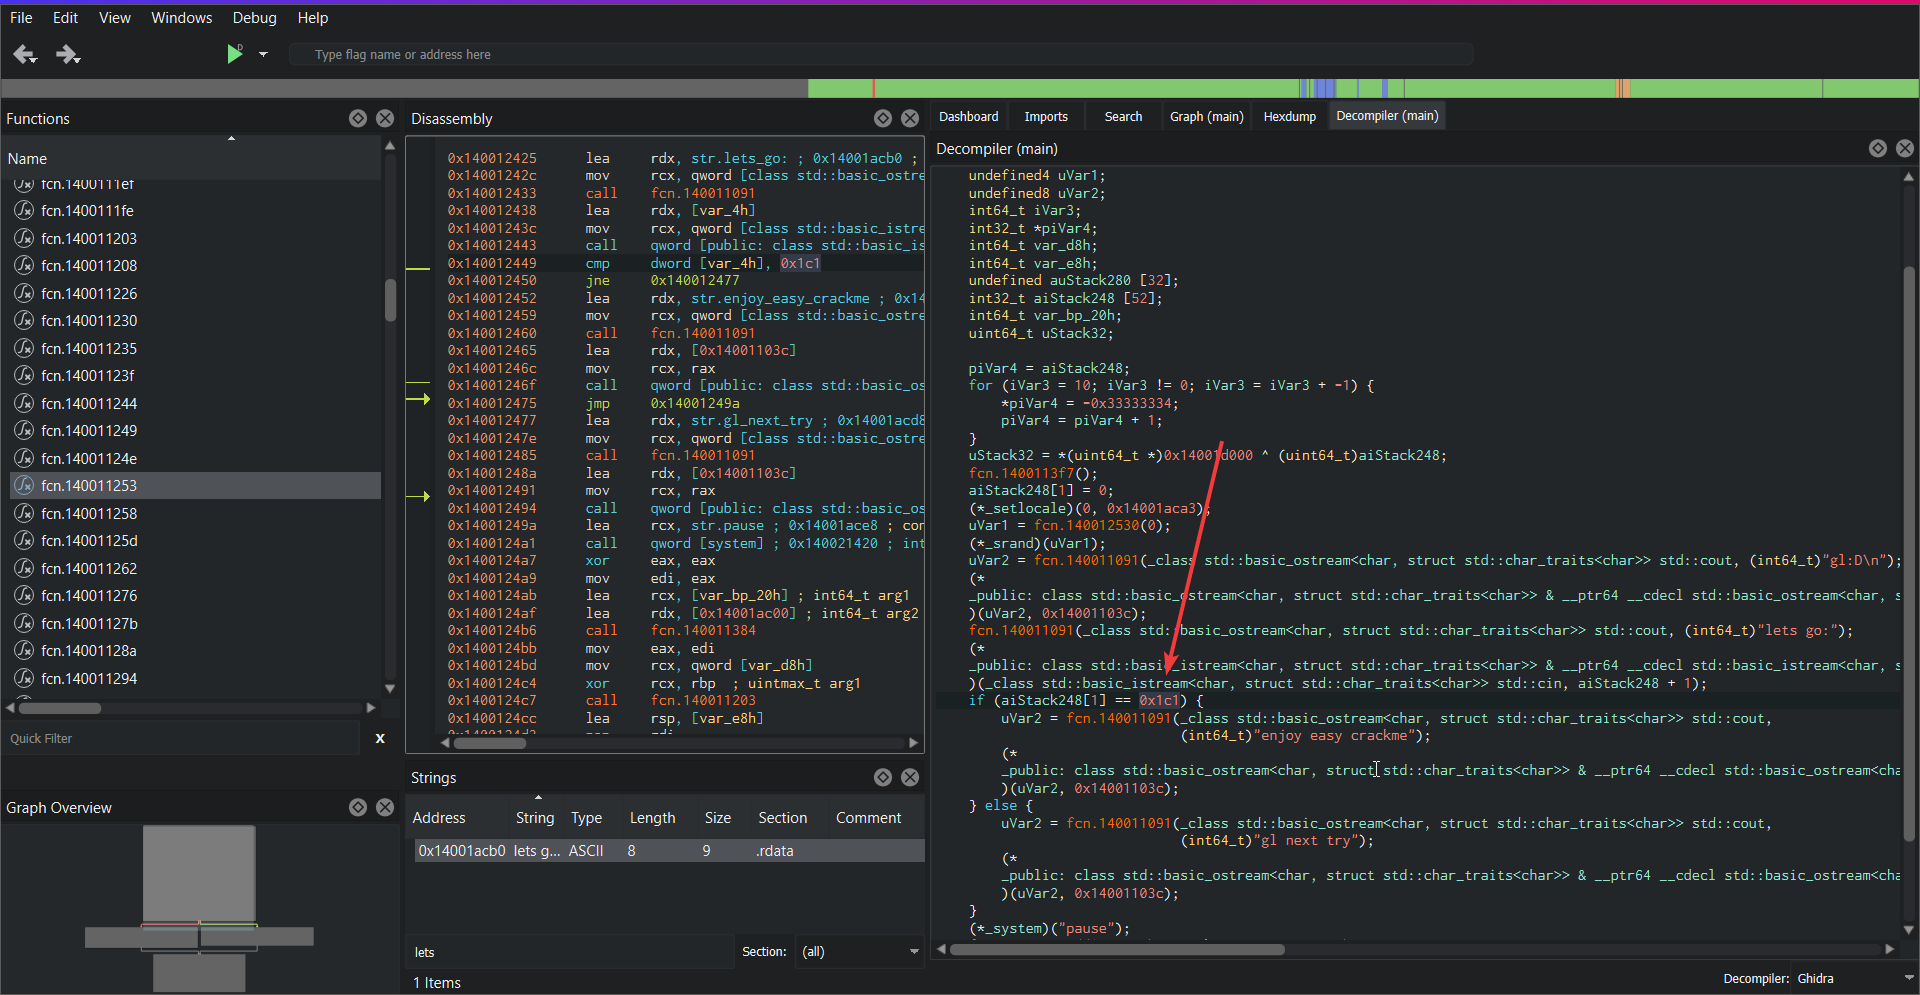Viewport: 1920px width, 995px height.
Task: Open the Help menu
Action: tap(313, 18)
